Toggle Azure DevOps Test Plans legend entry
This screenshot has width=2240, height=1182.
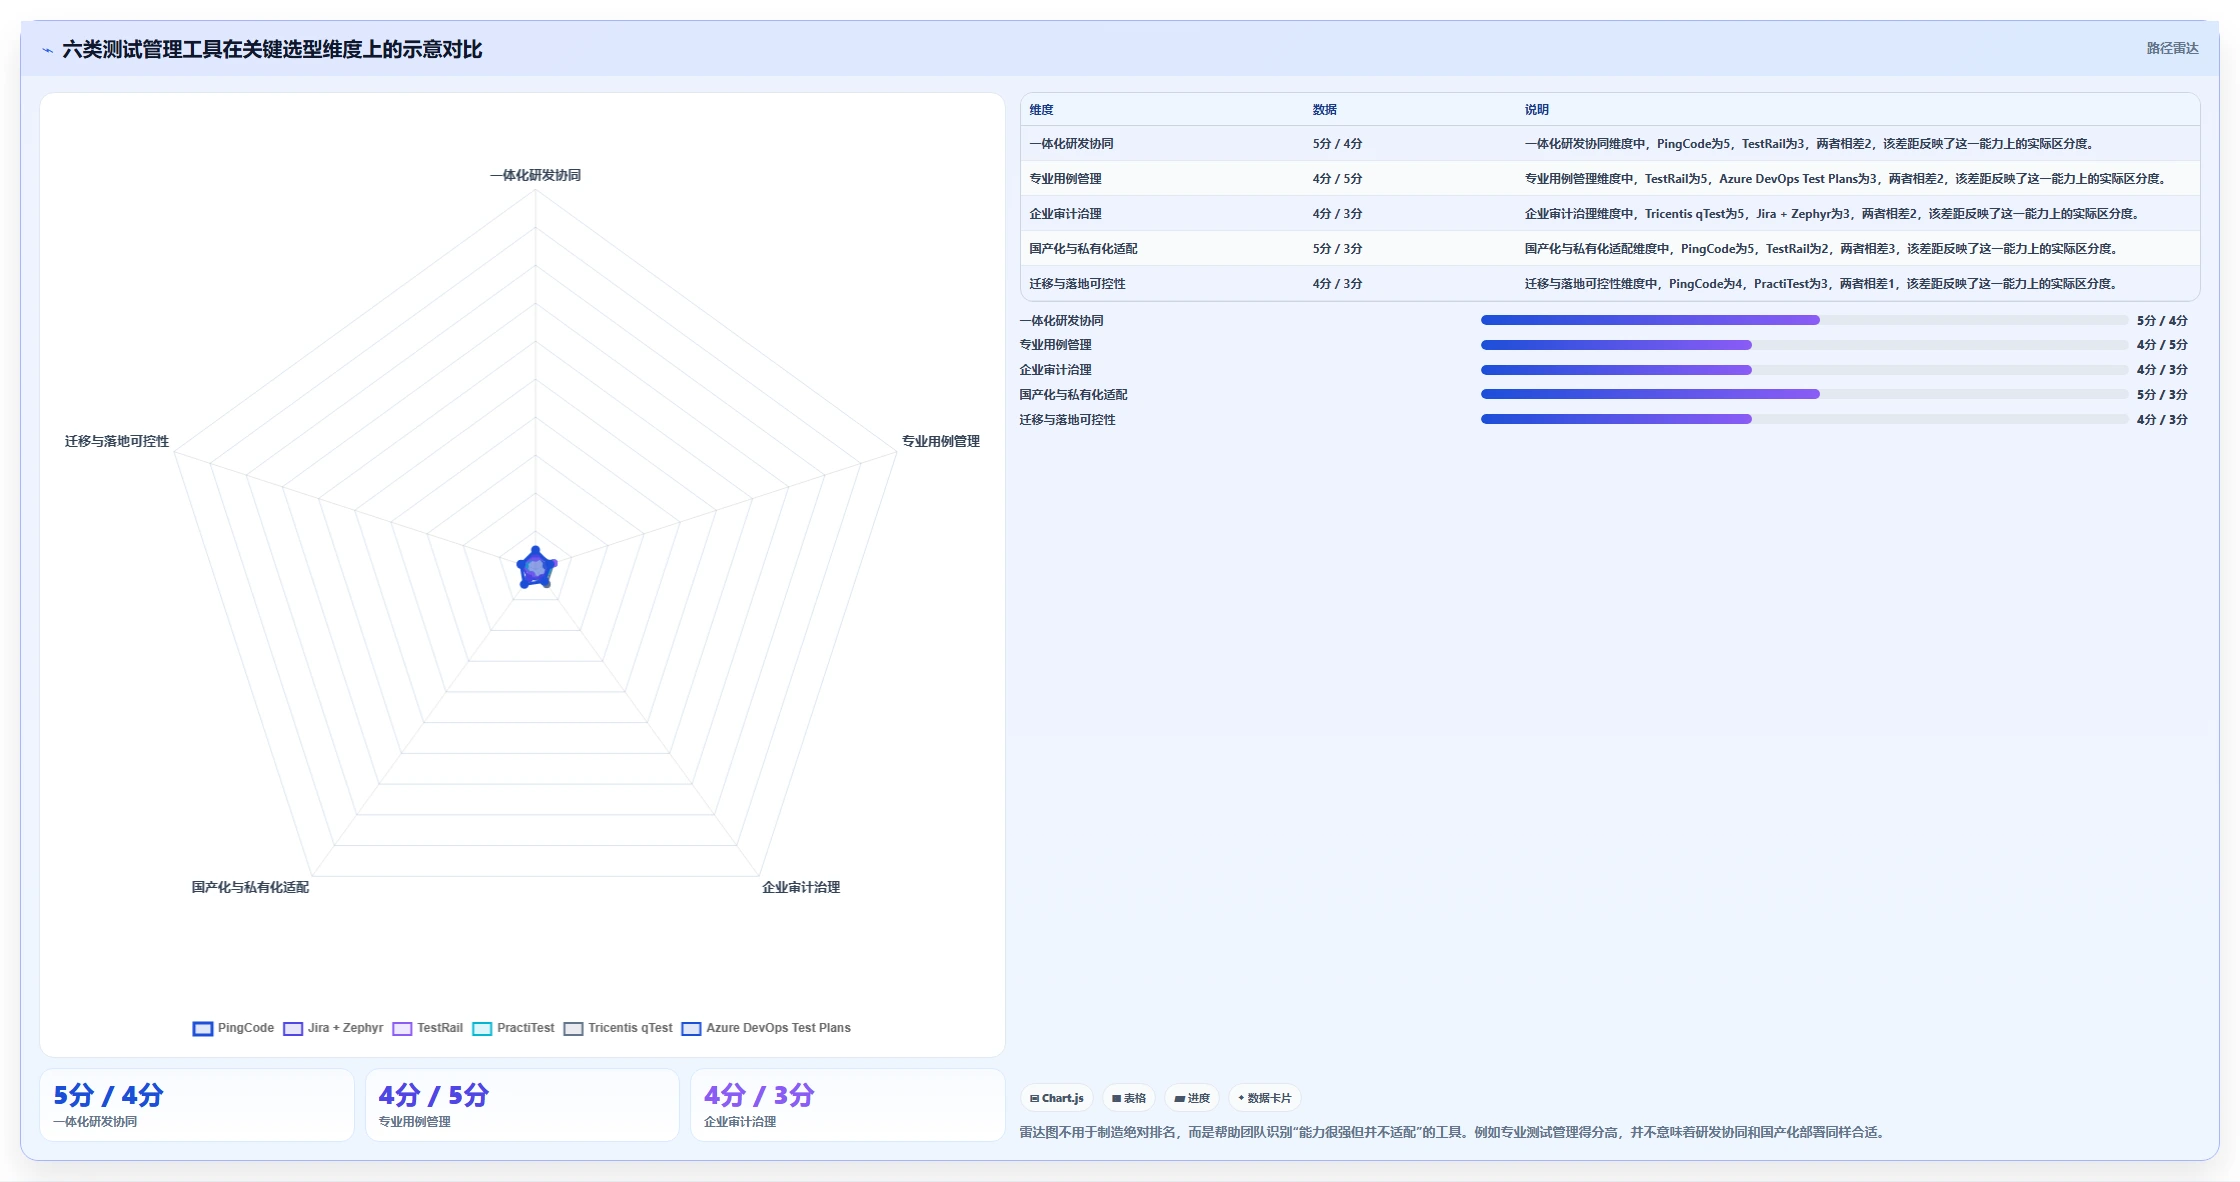pyautogui.click(x=766, y=1028)
